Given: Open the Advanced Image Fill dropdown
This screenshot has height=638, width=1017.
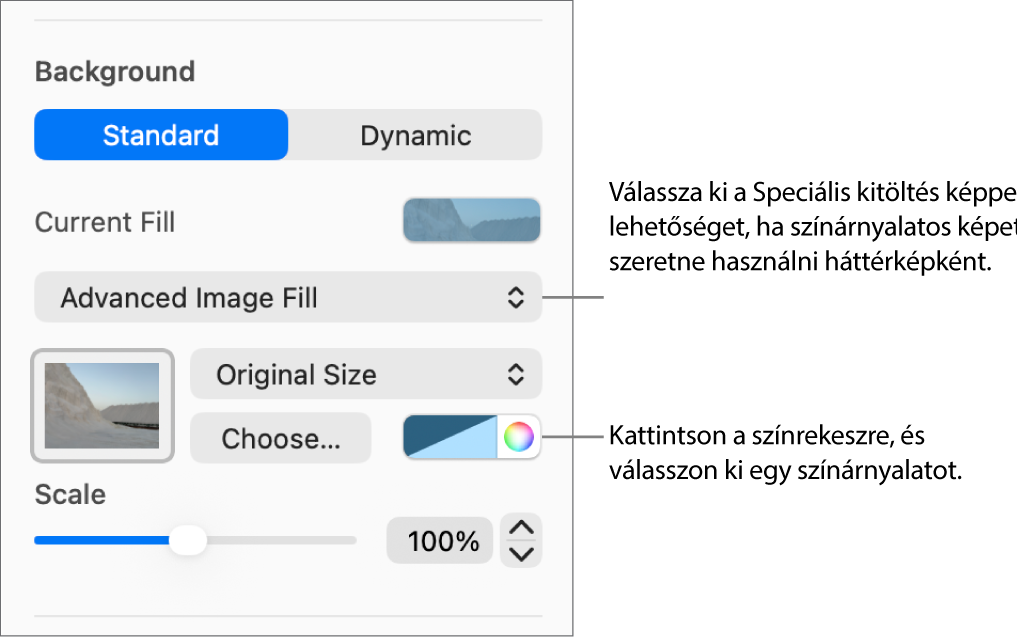Looking at the screenshot, I should coord(288,297).
